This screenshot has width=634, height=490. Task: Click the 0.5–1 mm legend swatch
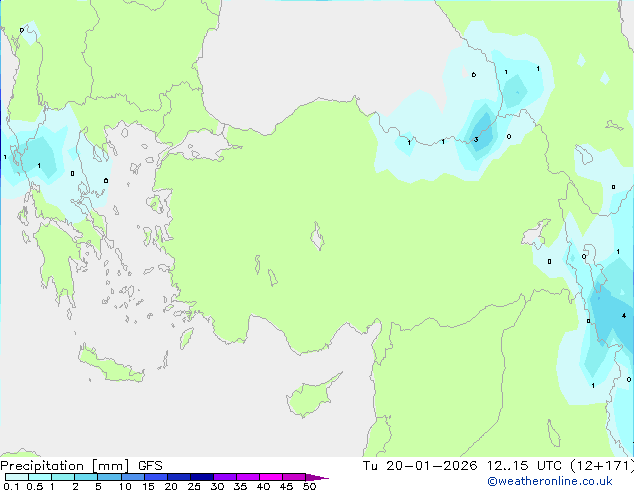[40, 477]
